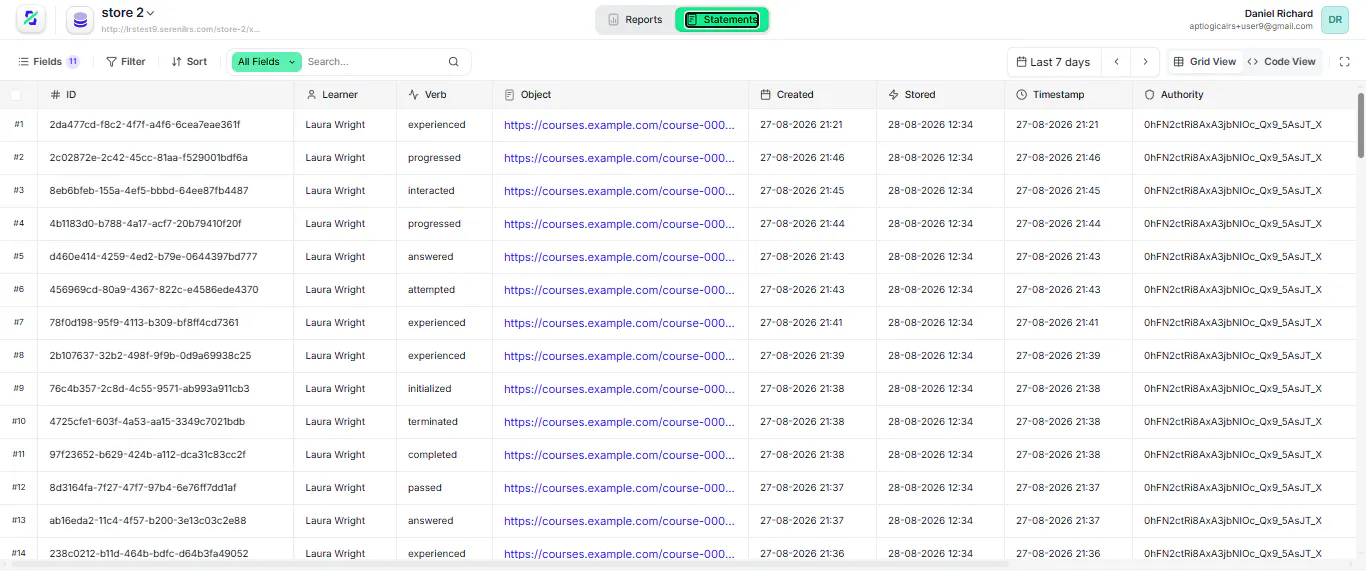Image resolution: width=1366 pixels, height=571 pixels.
Task: Open the DR user avatar menu
Action: tap(1335, 20)
